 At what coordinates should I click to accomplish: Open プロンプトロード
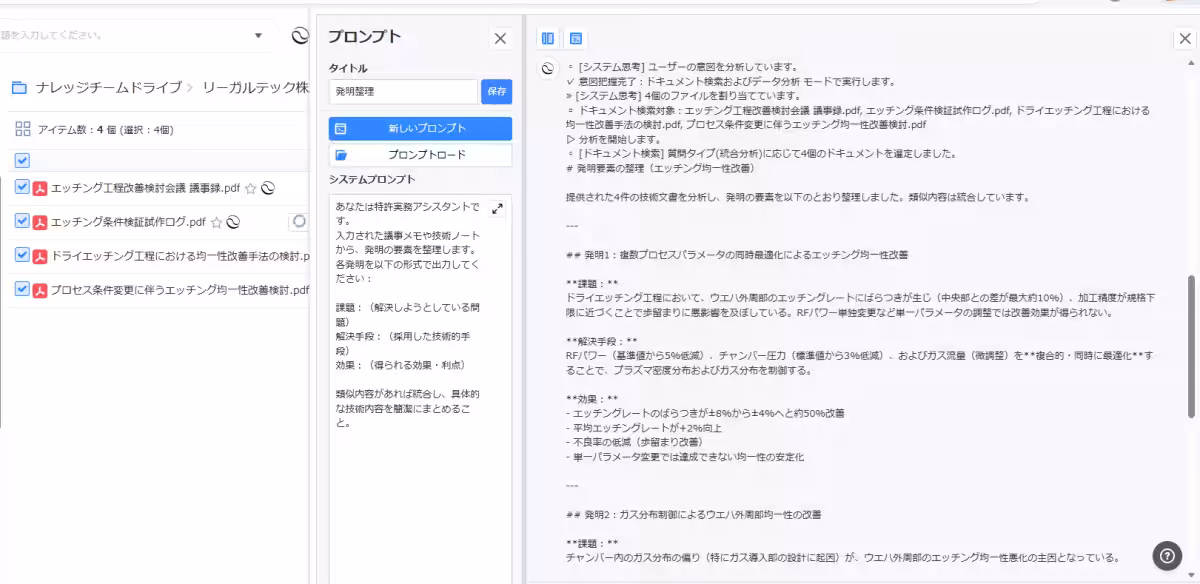419,152
